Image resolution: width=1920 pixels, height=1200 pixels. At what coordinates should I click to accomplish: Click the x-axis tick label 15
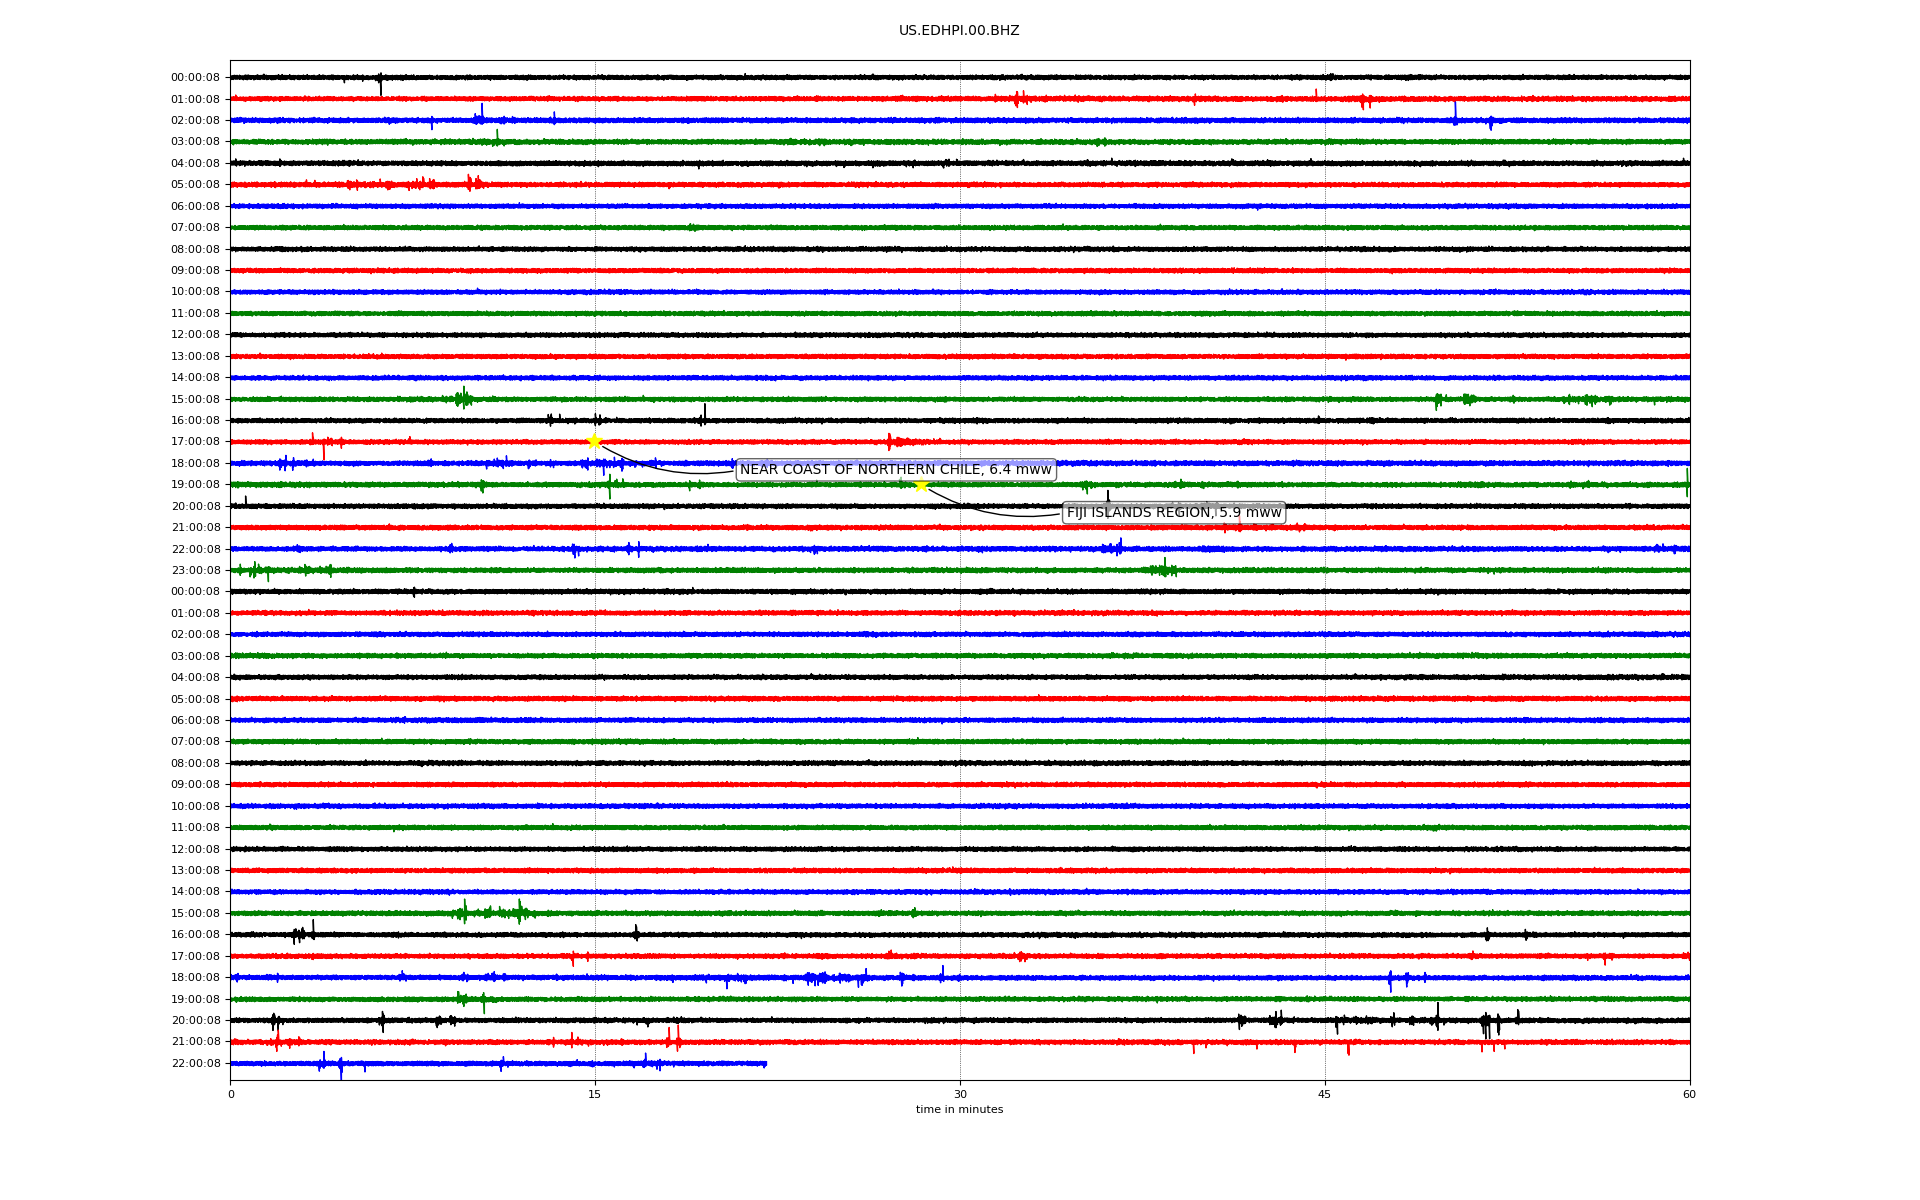(x=595, y=1094)
